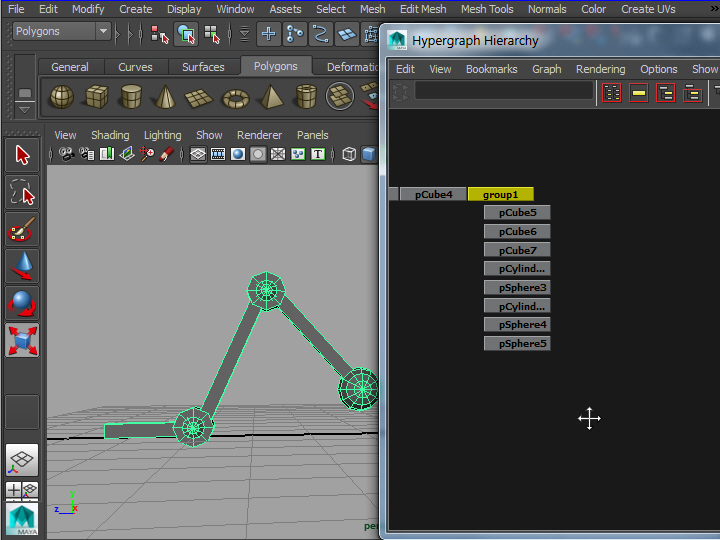
Task: Click the 2D Pan/Zoom icon
Action: (147, 154)
